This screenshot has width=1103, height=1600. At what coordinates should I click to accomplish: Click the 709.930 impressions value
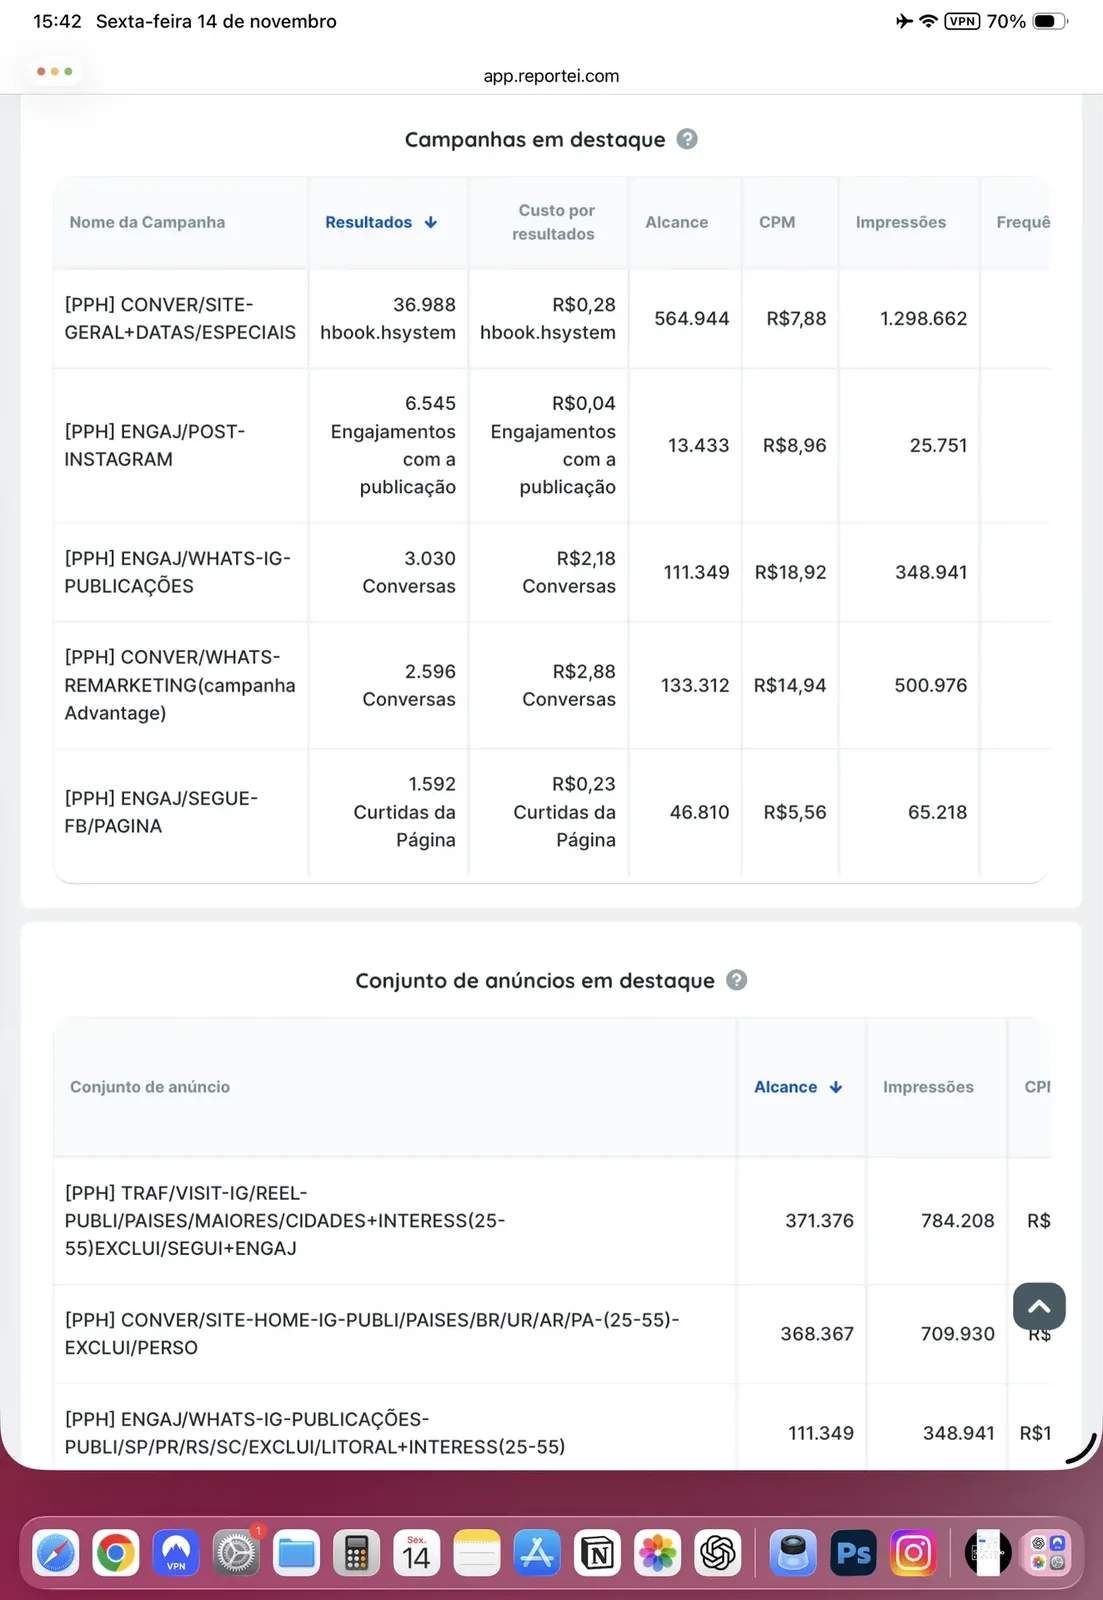958,1333
